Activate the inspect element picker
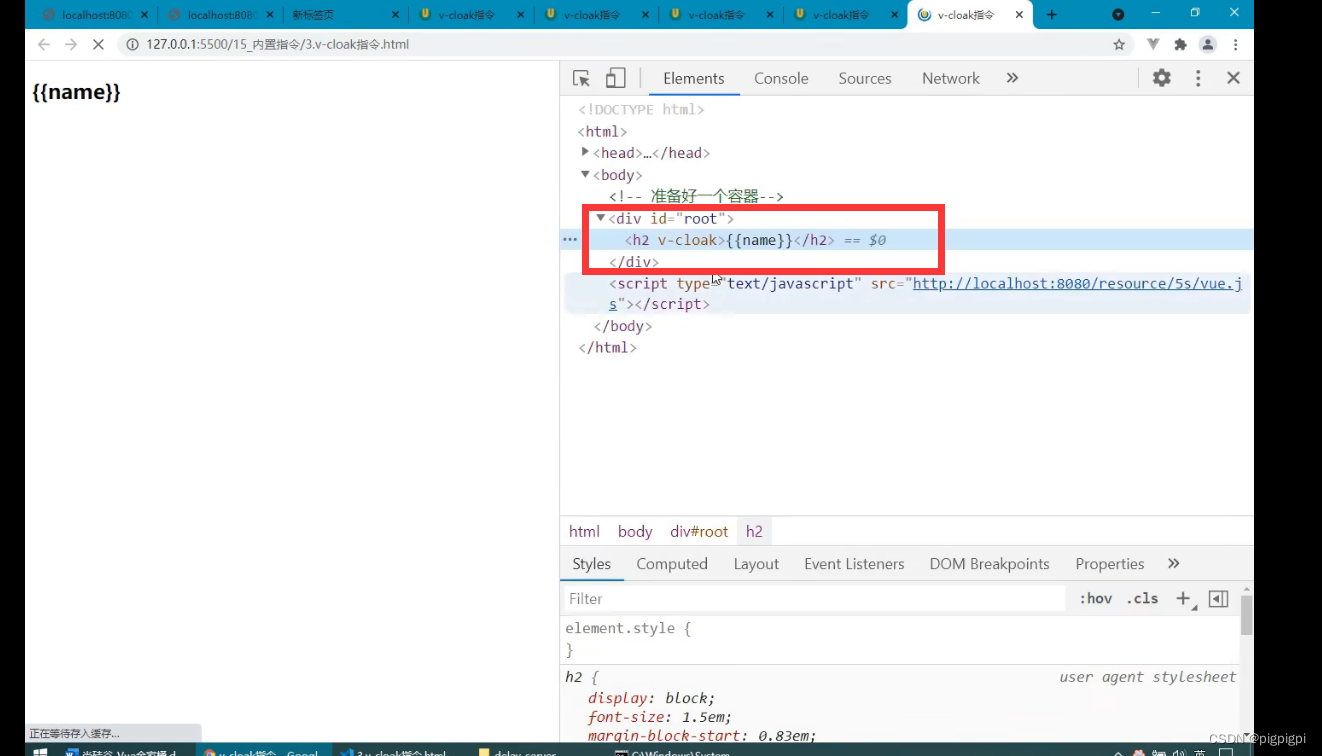Image resolution: width=1322 pixels, height=756 pixels. [x=581, y=78]
